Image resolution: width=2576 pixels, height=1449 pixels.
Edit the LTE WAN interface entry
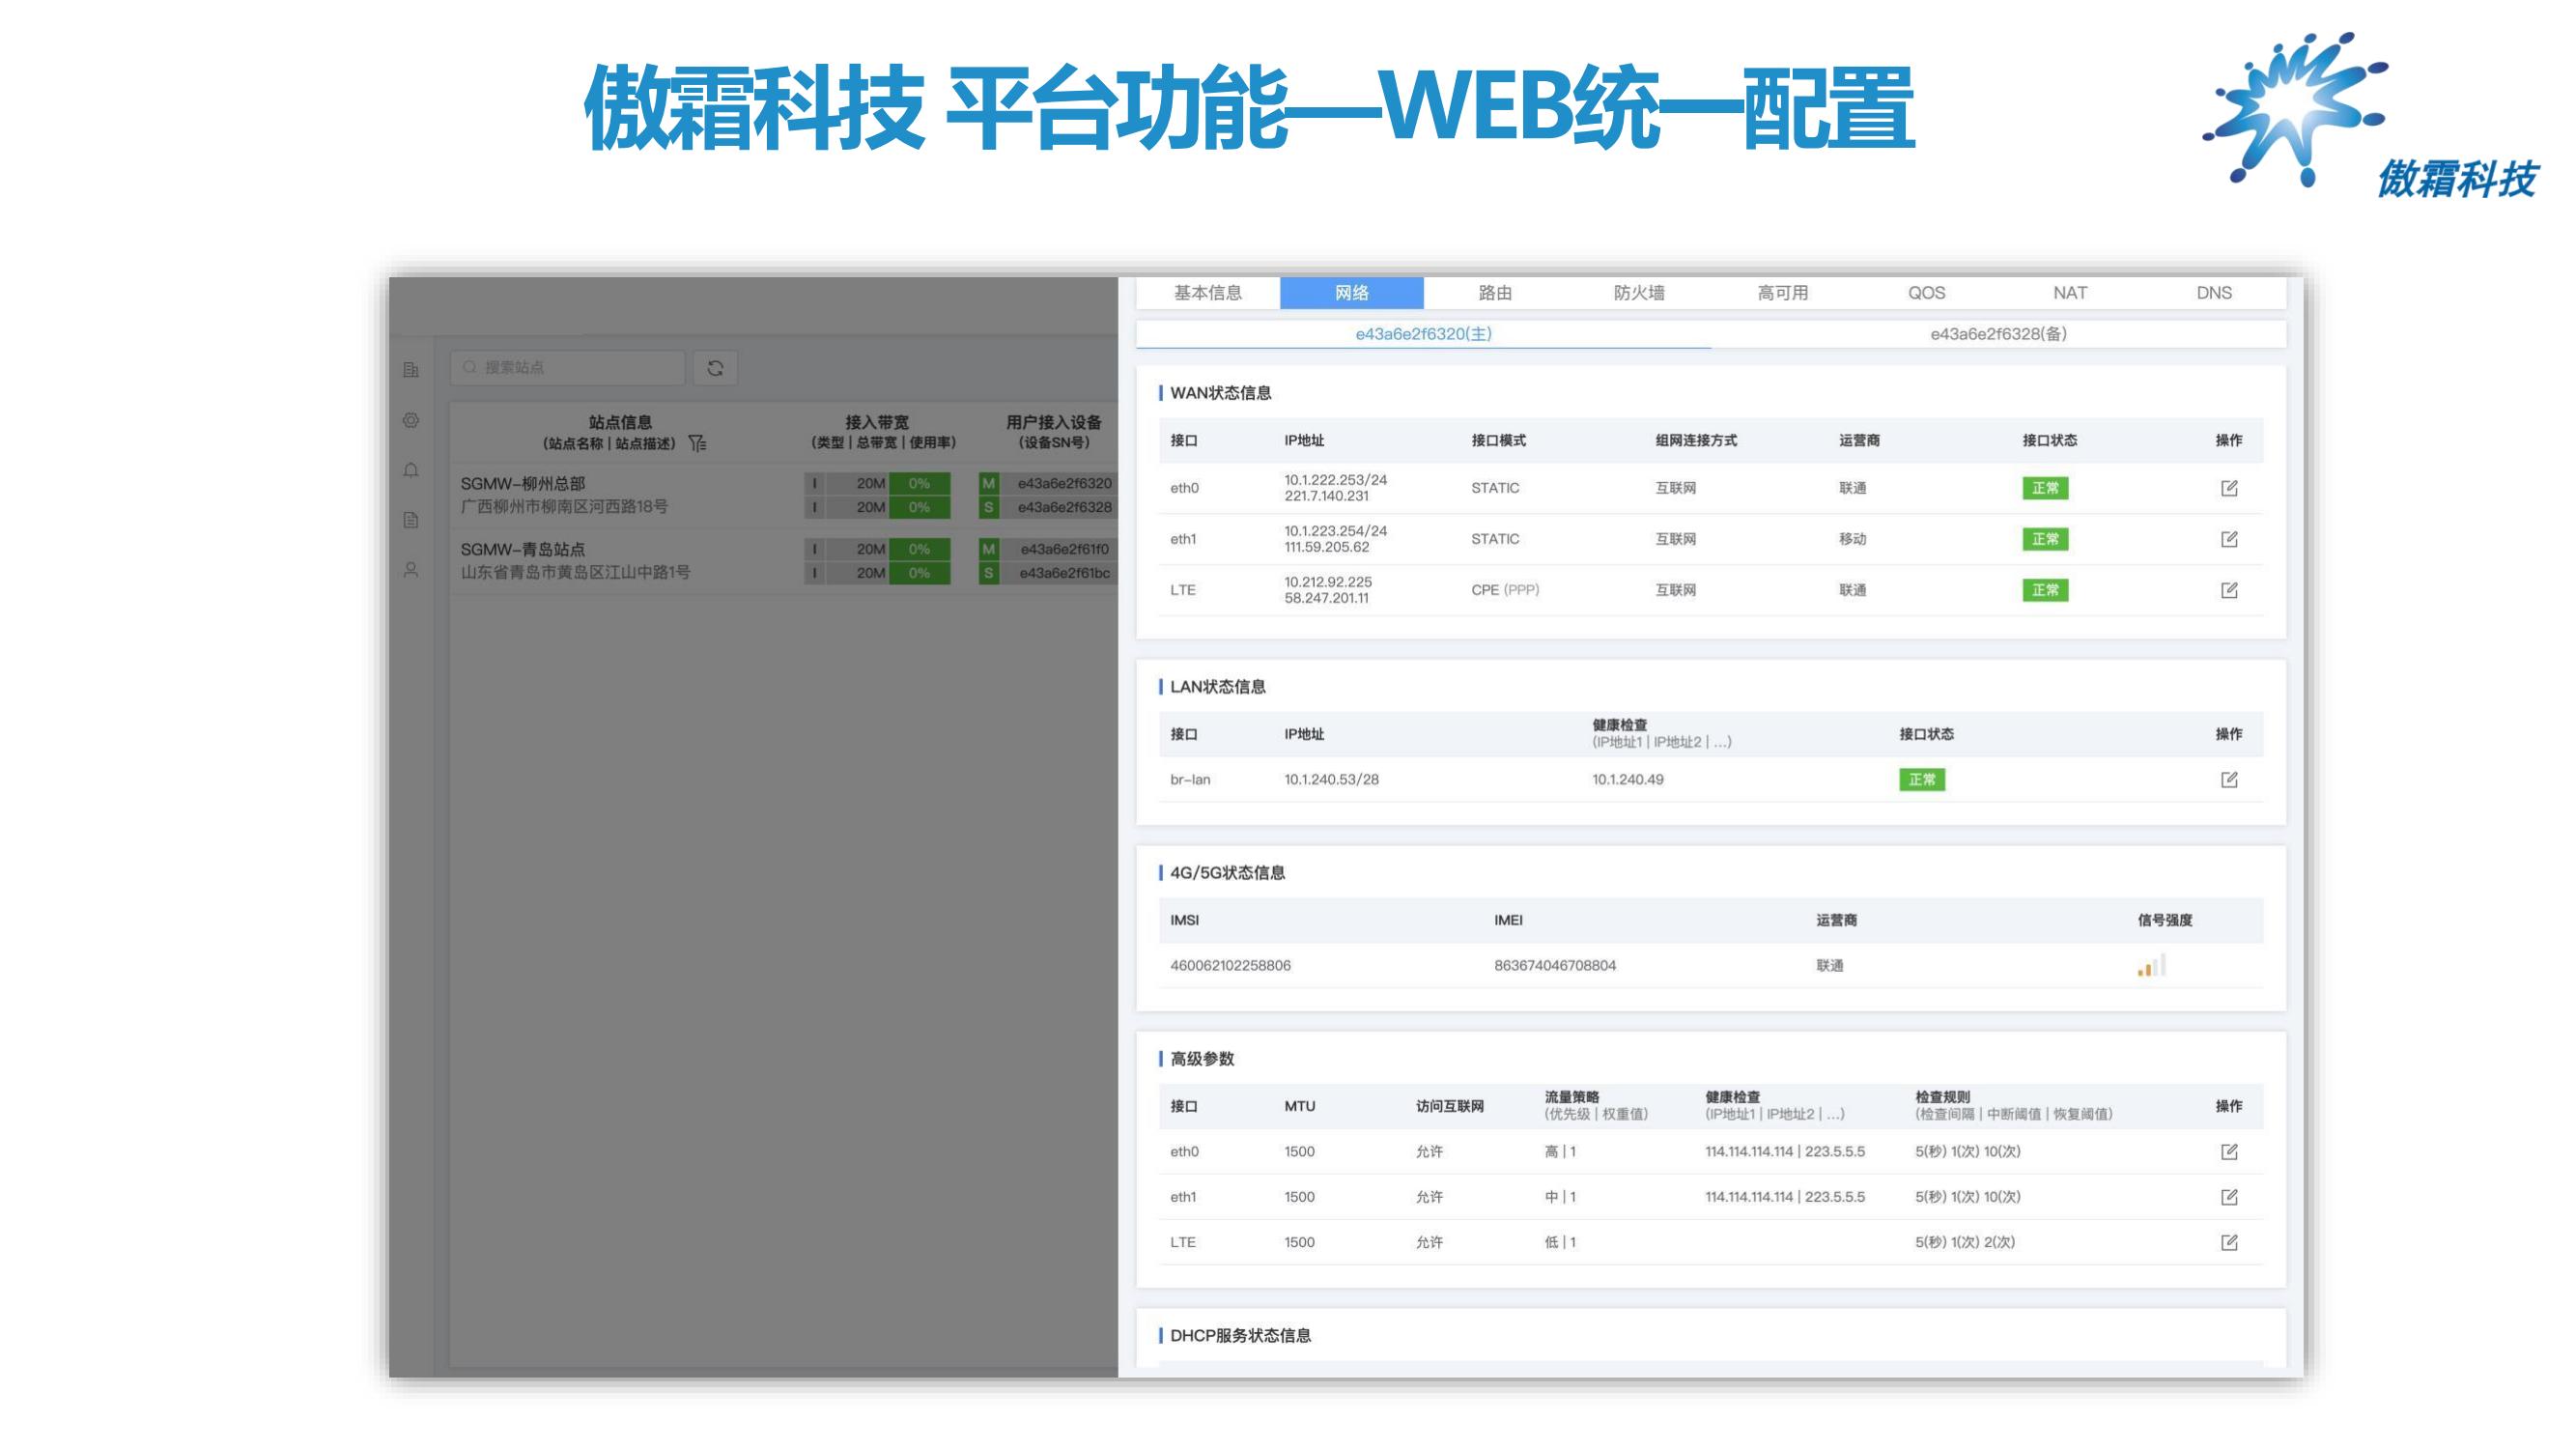(2228, 590)
